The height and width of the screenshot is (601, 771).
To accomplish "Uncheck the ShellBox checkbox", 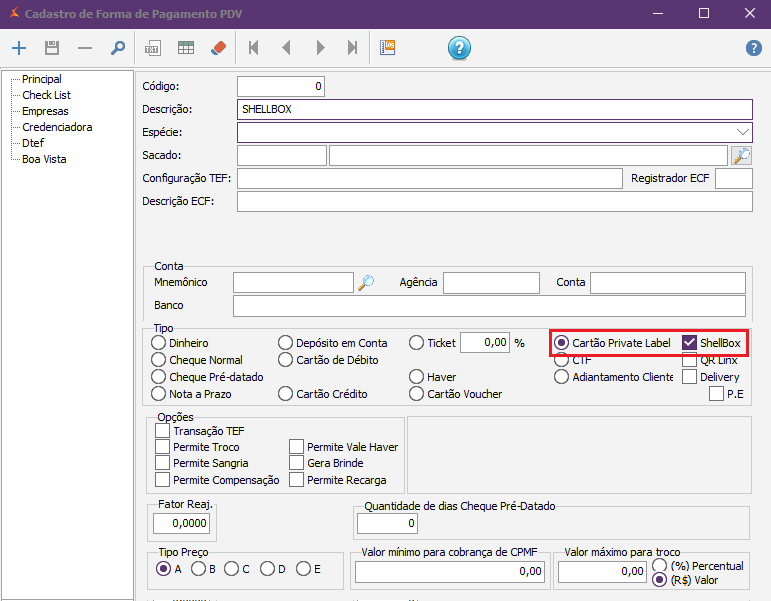I will 689,343.
